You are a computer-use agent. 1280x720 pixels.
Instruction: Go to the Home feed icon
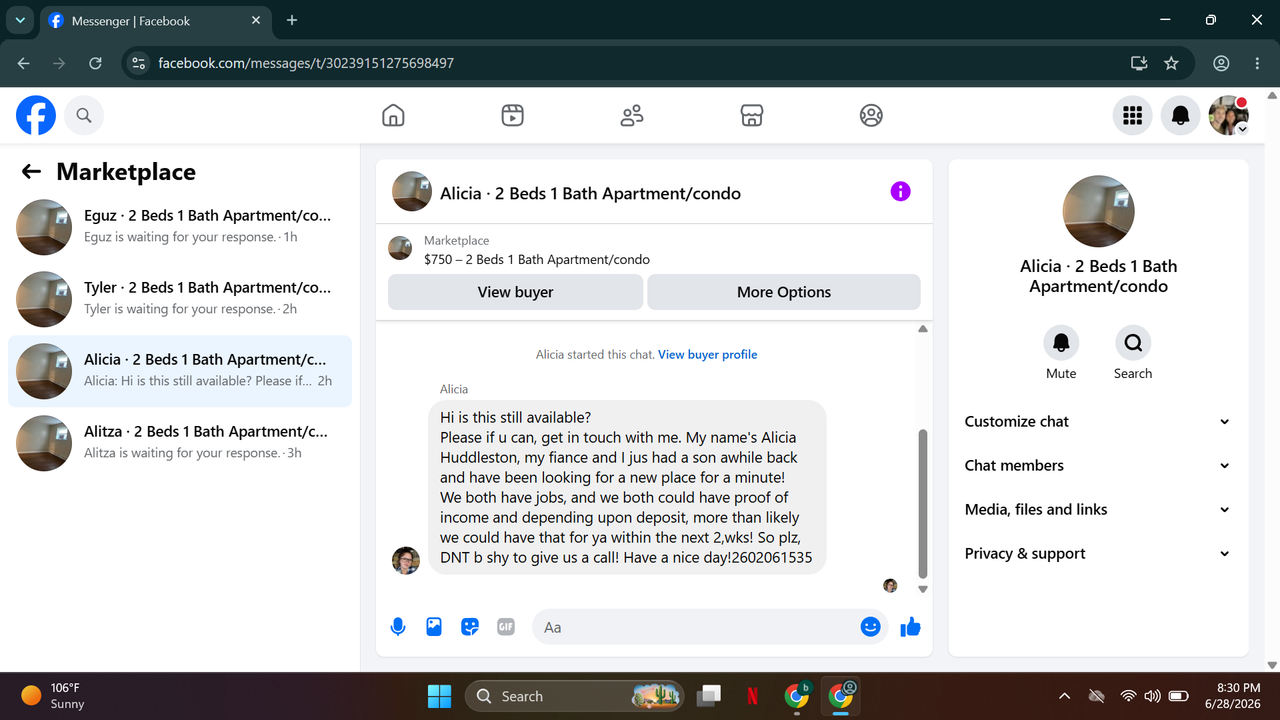tap(393, 116)
